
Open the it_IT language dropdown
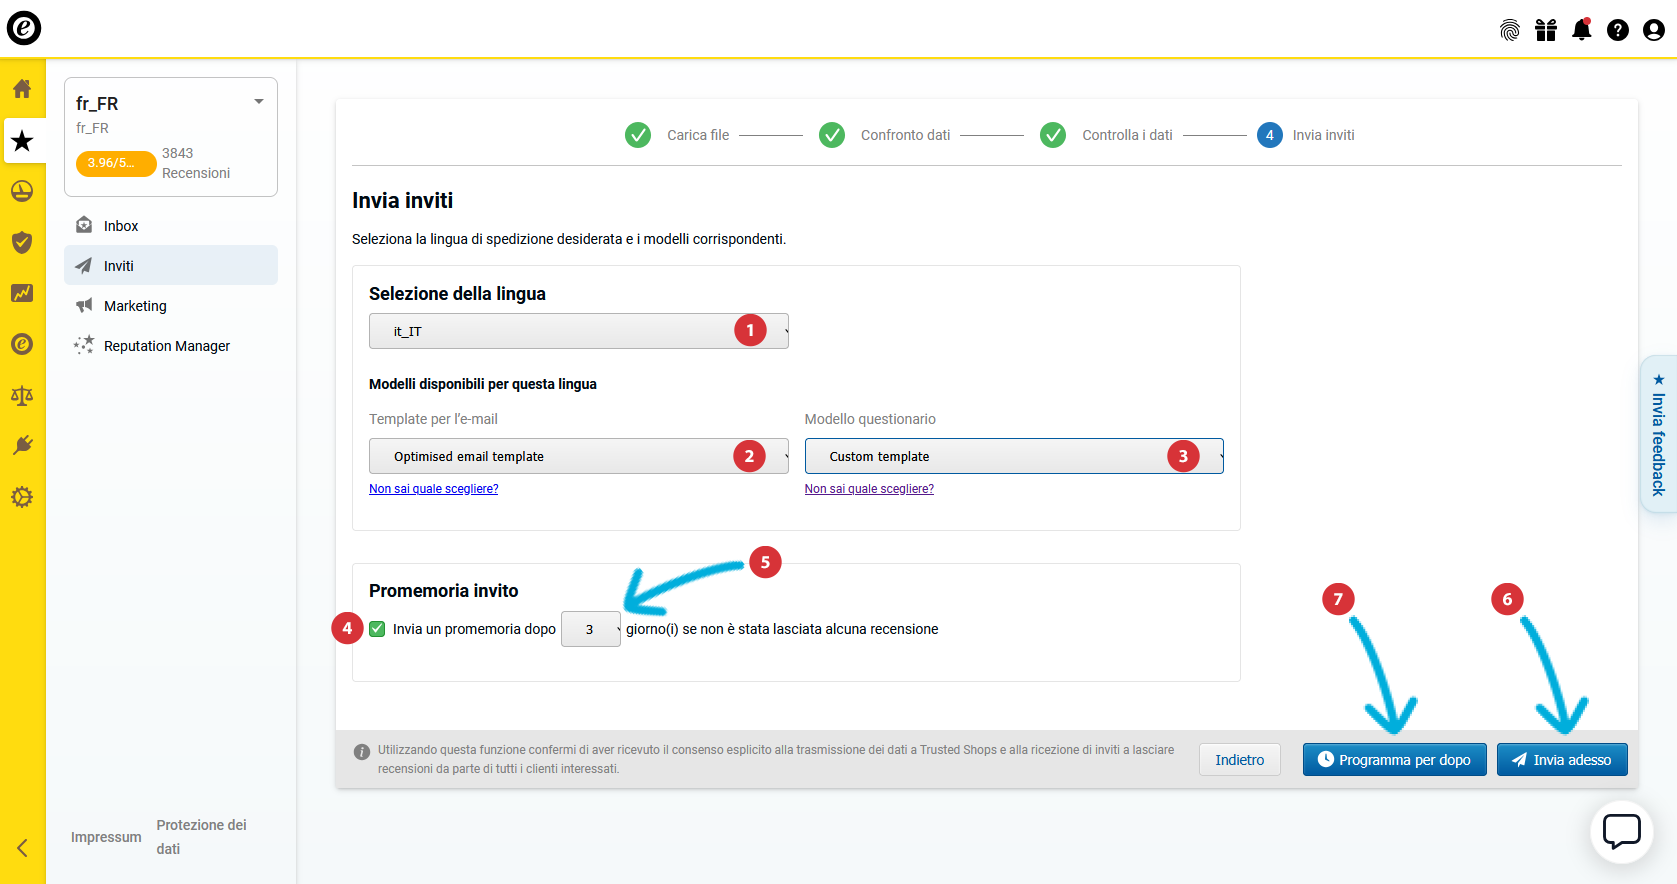point(578,331)
